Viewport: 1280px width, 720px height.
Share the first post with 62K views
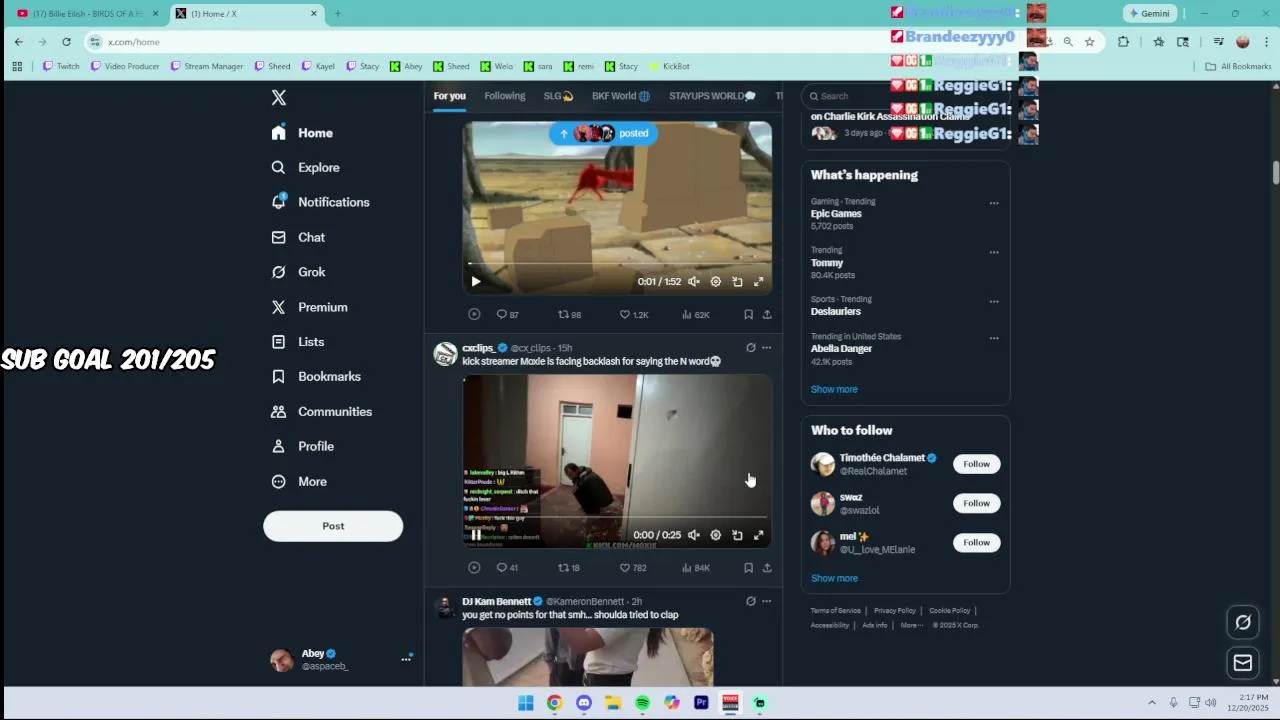[767, 314]
